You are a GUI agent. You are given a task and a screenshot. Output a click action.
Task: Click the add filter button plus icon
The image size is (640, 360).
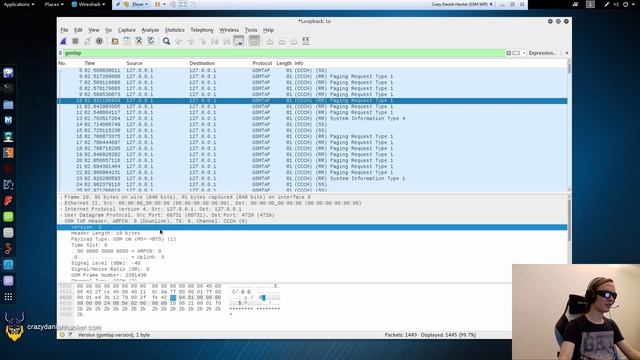[567, 53]
